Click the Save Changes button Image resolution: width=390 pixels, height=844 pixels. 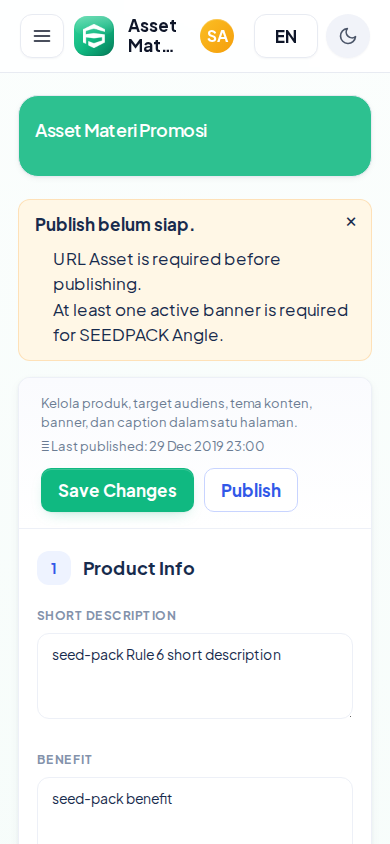[117, 490]
